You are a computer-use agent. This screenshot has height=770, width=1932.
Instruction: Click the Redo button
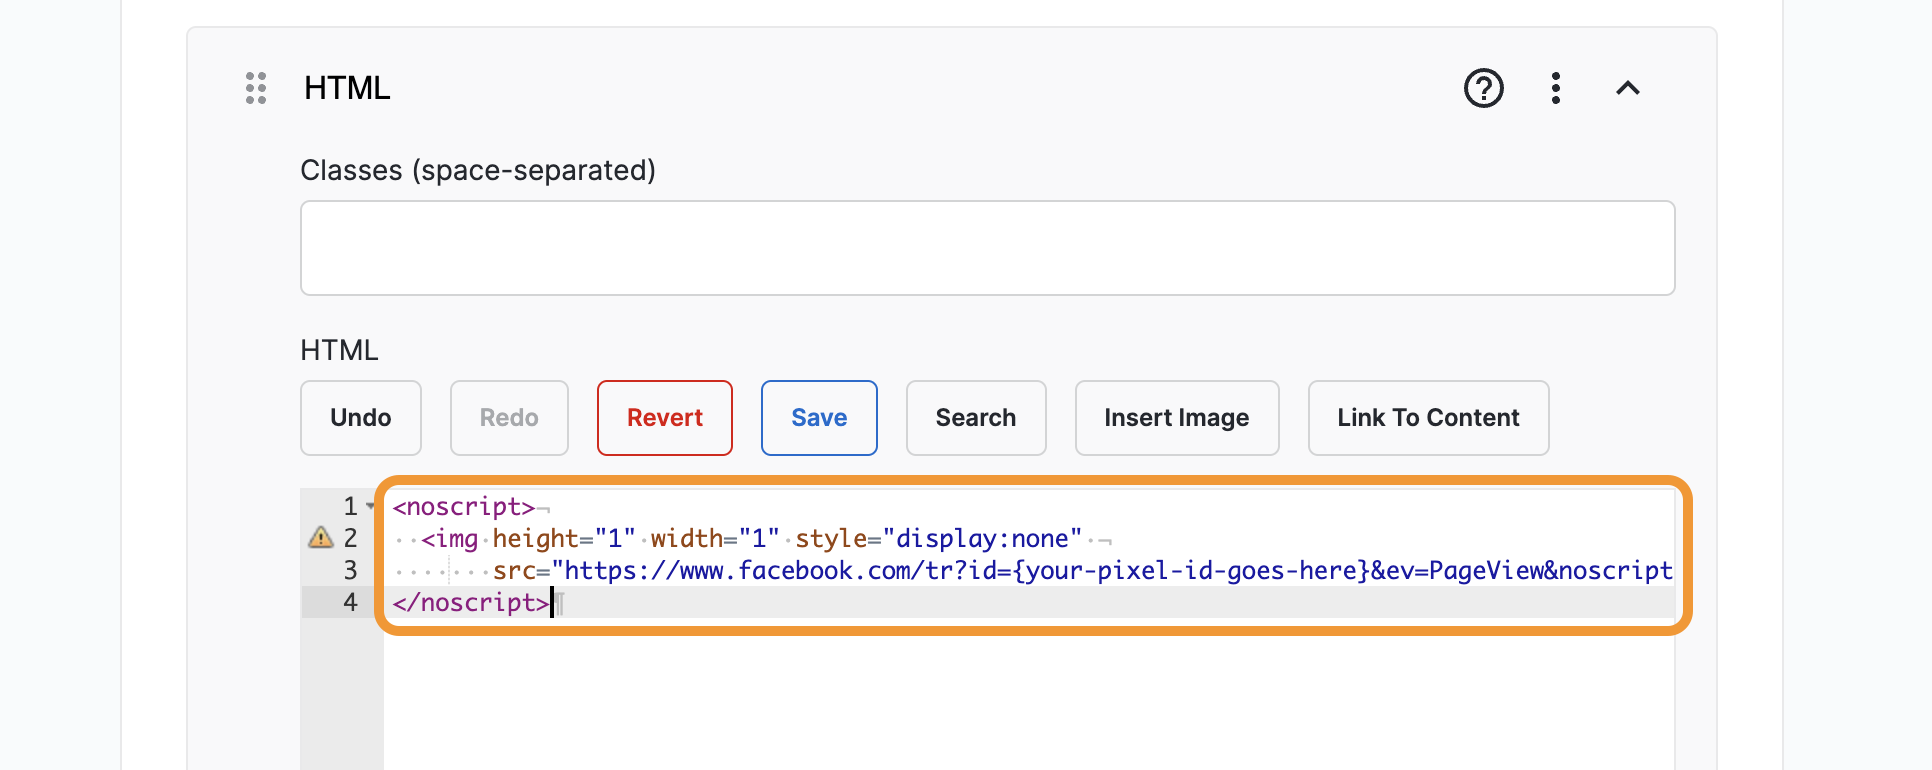tap(509, 418)
